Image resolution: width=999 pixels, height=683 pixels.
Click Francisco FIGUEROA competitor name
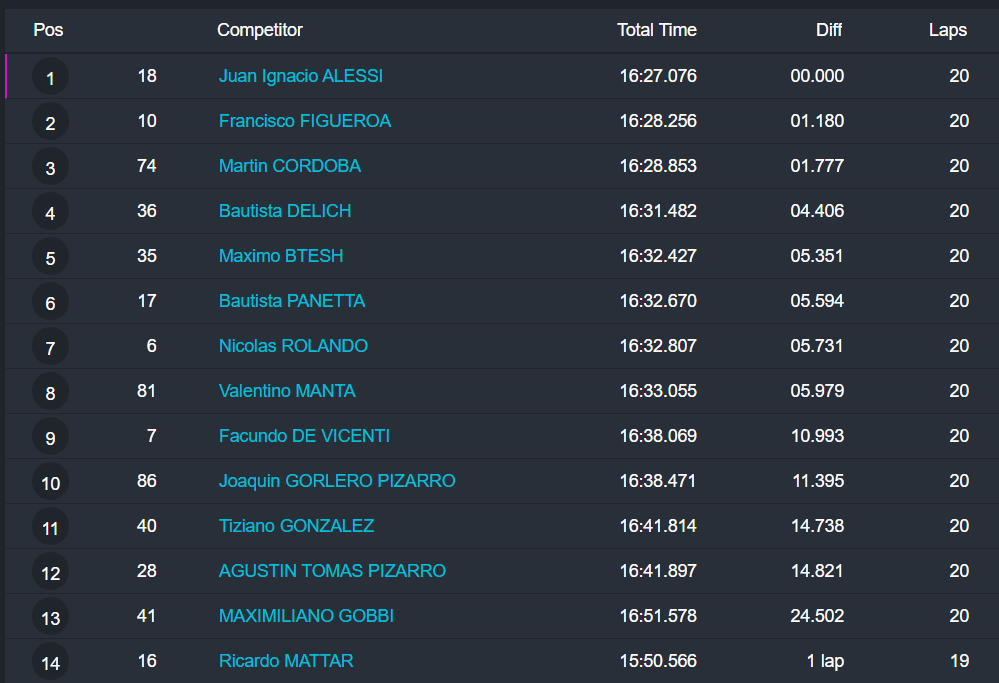click(x=304, y=121)
